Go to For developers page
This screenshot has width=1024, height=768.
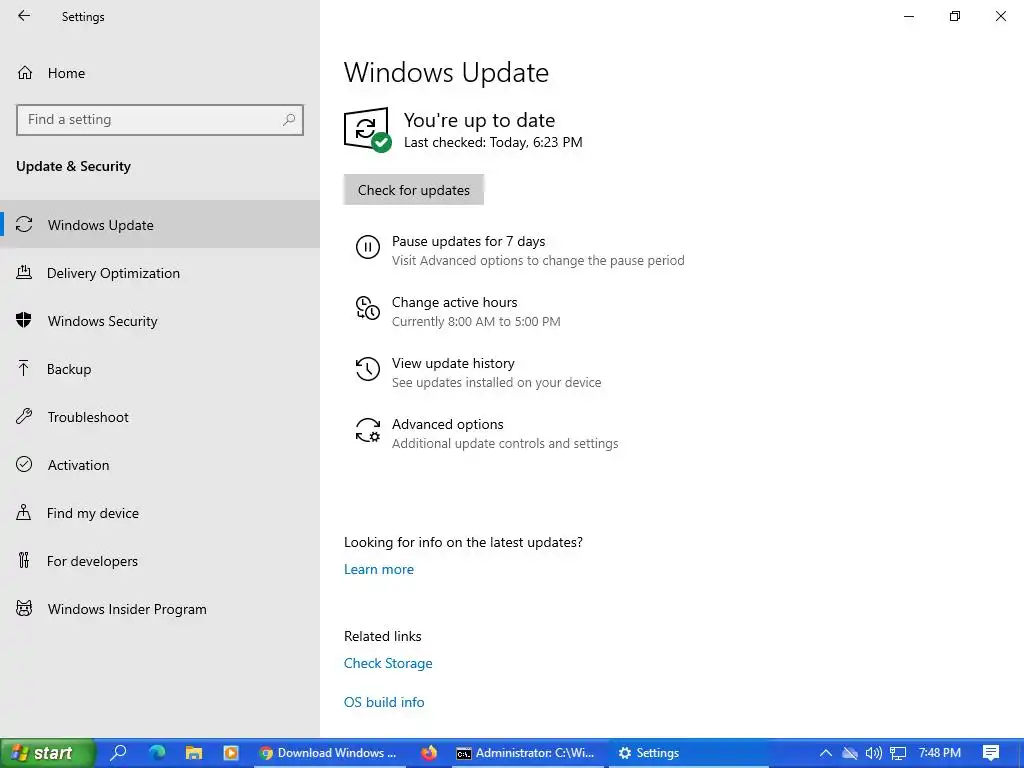[x=160, y=561]
